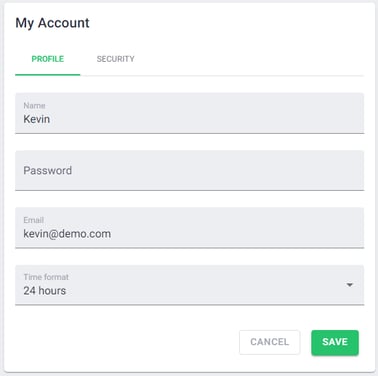This screenshot has height=376, width=378.
Task: Click the small 'Email' field label
Action: click(34, 220)
